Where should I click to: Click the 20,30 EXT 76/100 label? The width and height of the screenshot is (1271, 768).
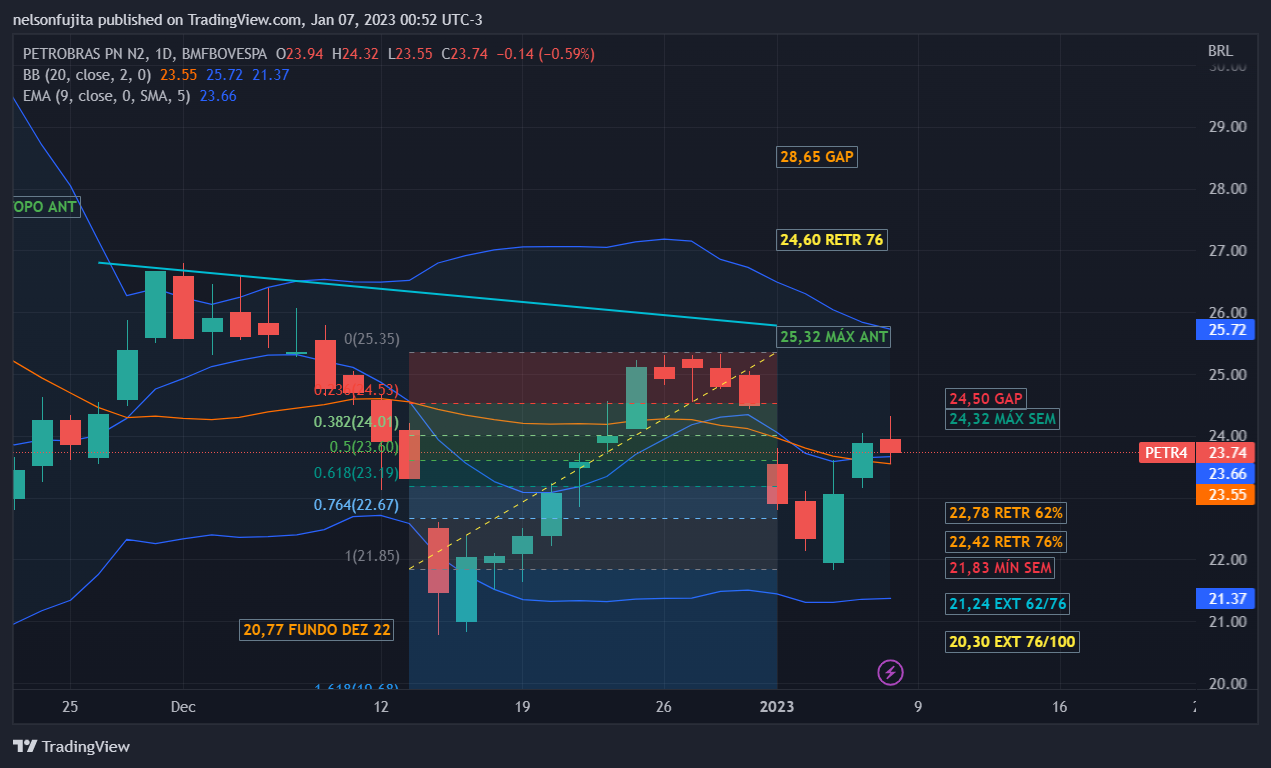pyautogui.click(x=1013, y=642)
